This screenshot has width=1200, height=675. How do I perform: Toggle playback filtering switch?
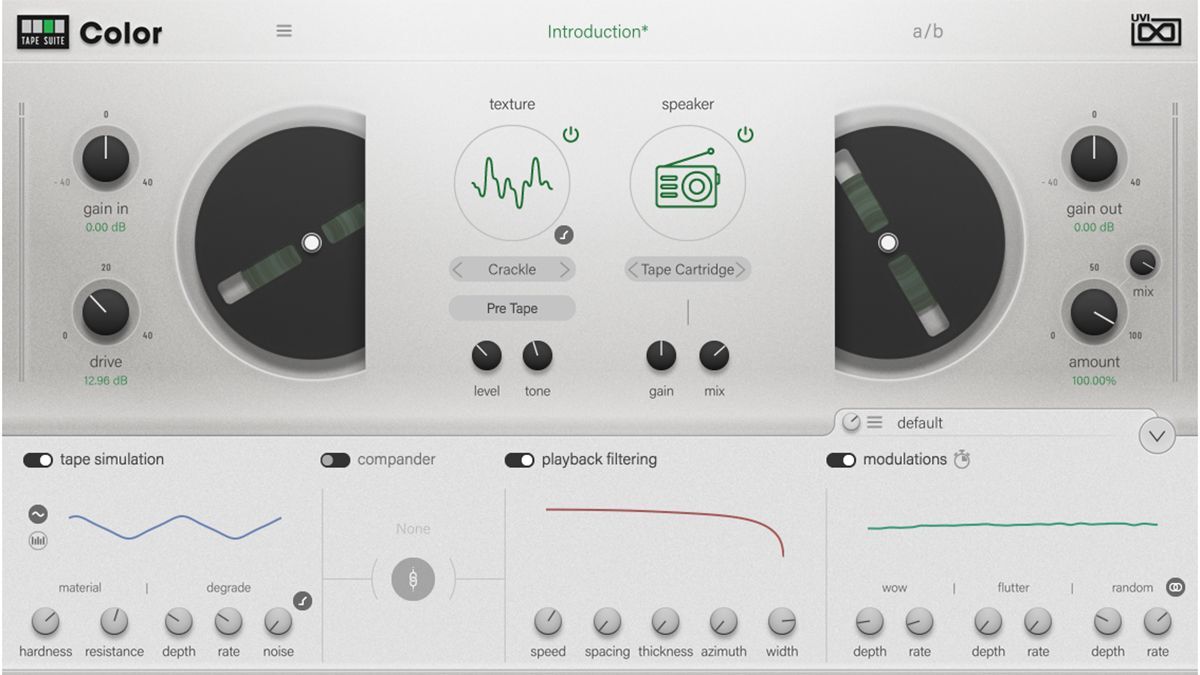click(519, 460)
